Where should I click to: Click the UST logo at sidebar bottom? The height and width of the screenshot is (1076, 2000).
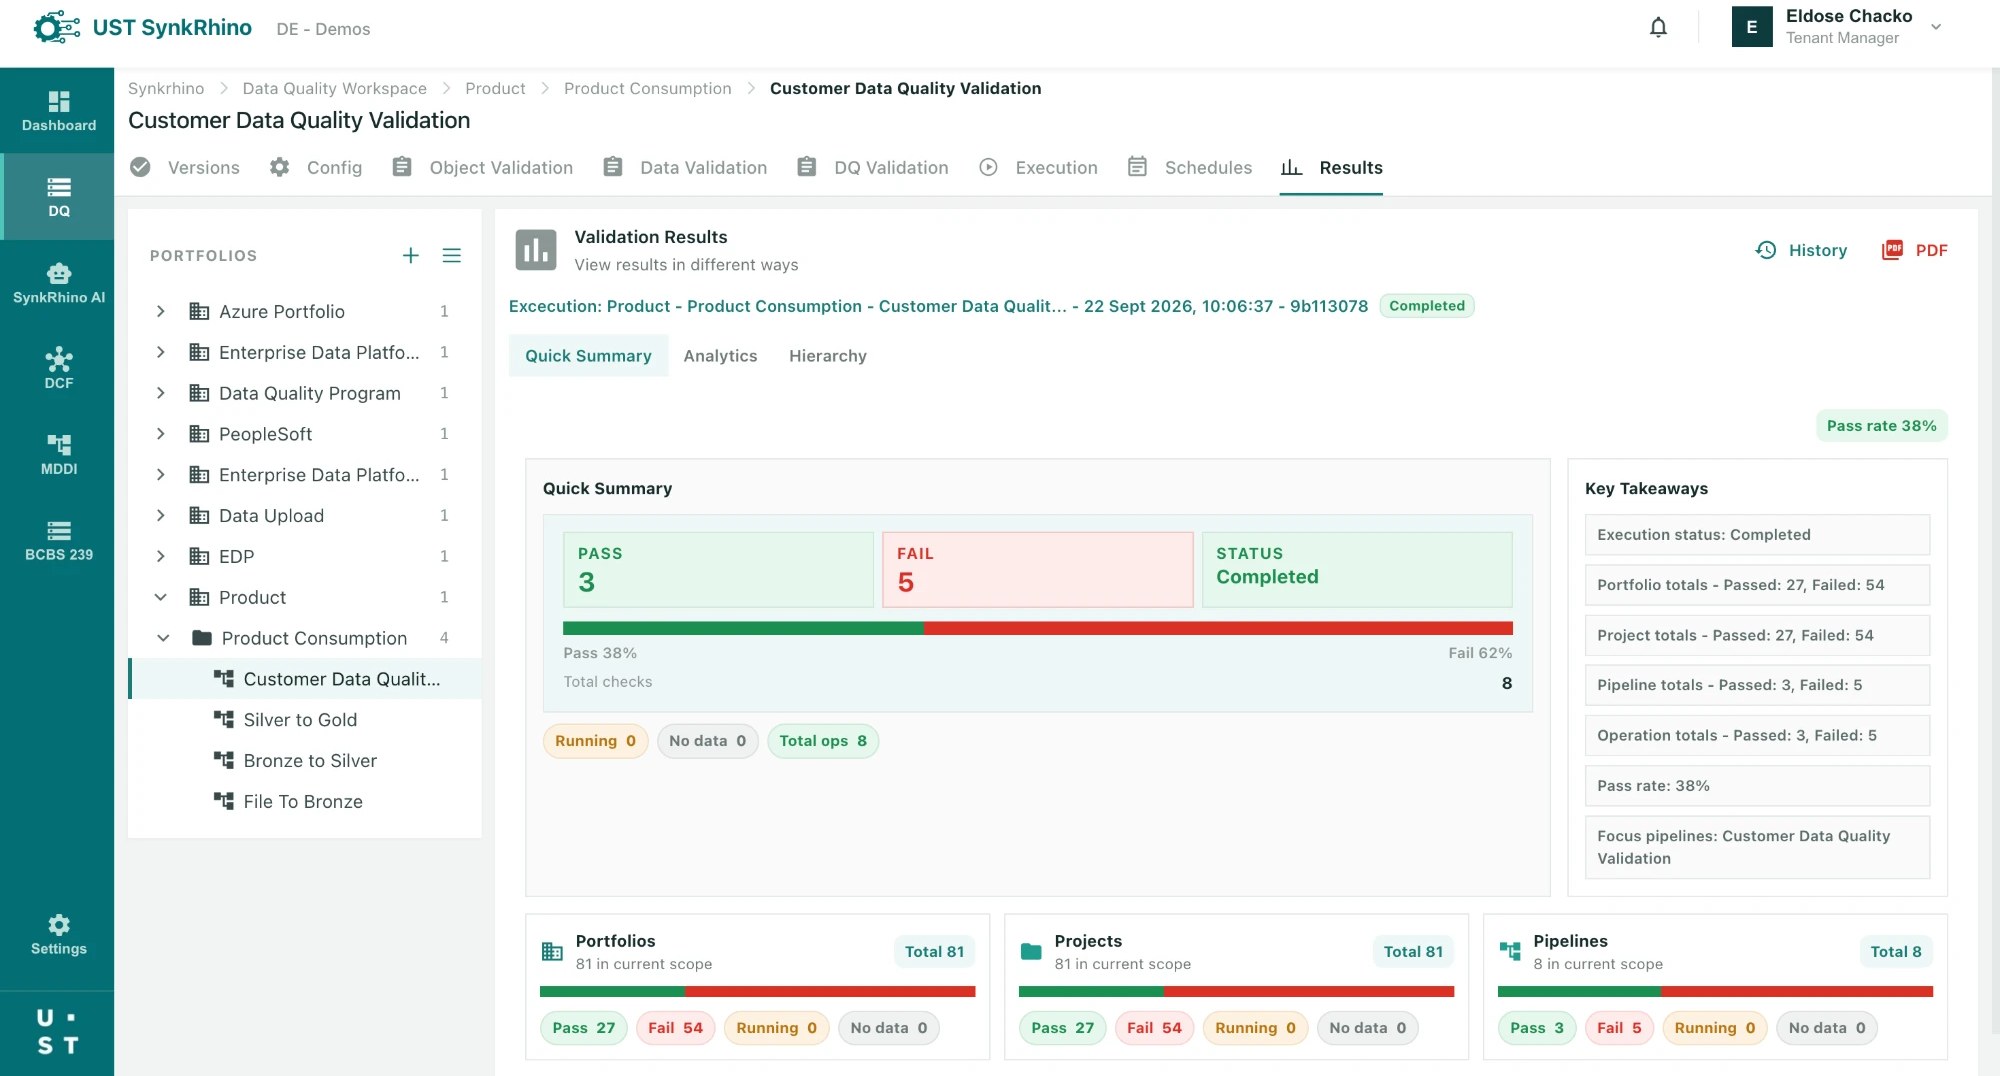[x=57, y=1032]
